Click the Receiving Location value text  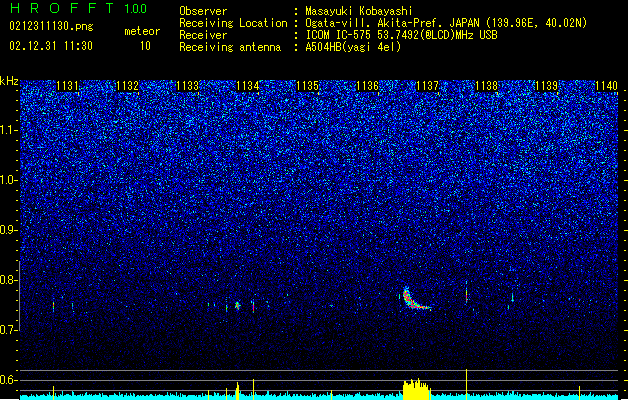click(446, 23)
